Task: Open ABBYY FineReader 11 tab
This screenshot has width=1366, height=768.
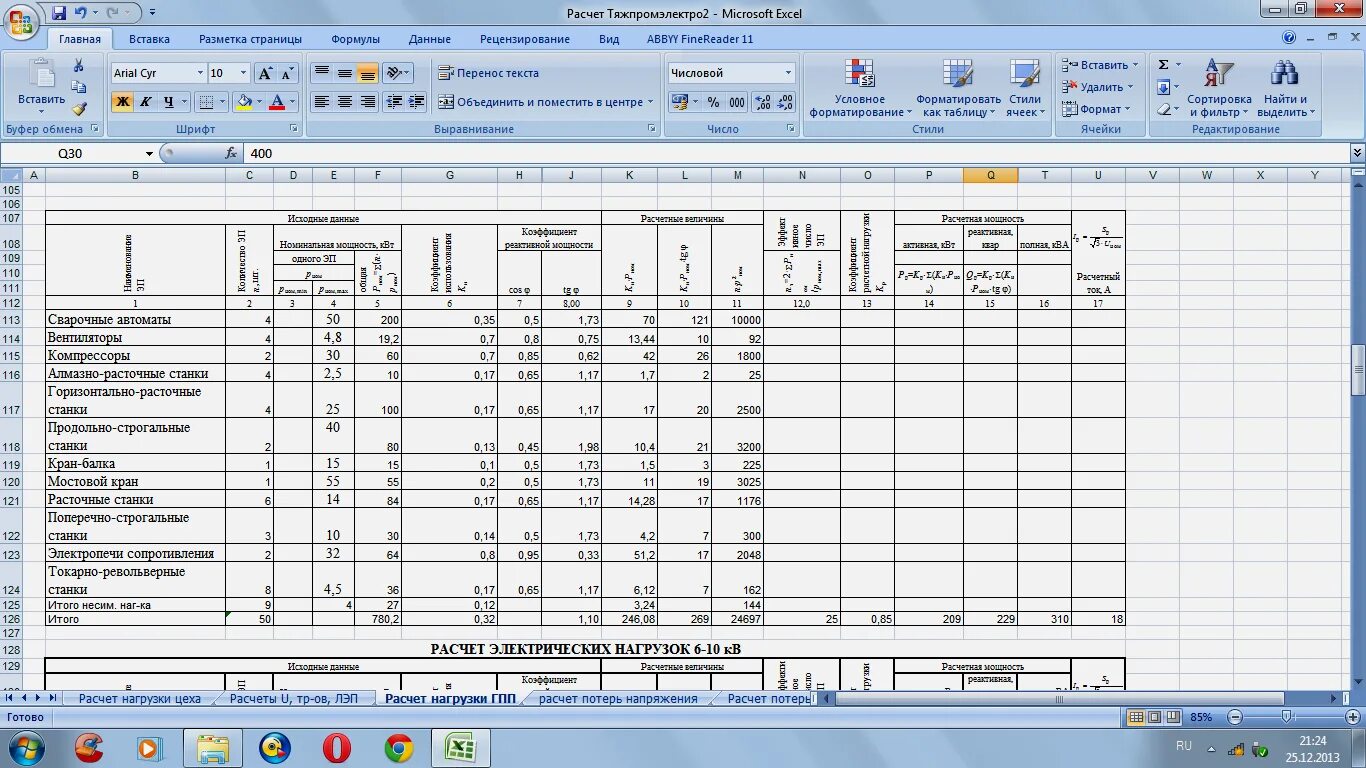Action: click(699, 39)
